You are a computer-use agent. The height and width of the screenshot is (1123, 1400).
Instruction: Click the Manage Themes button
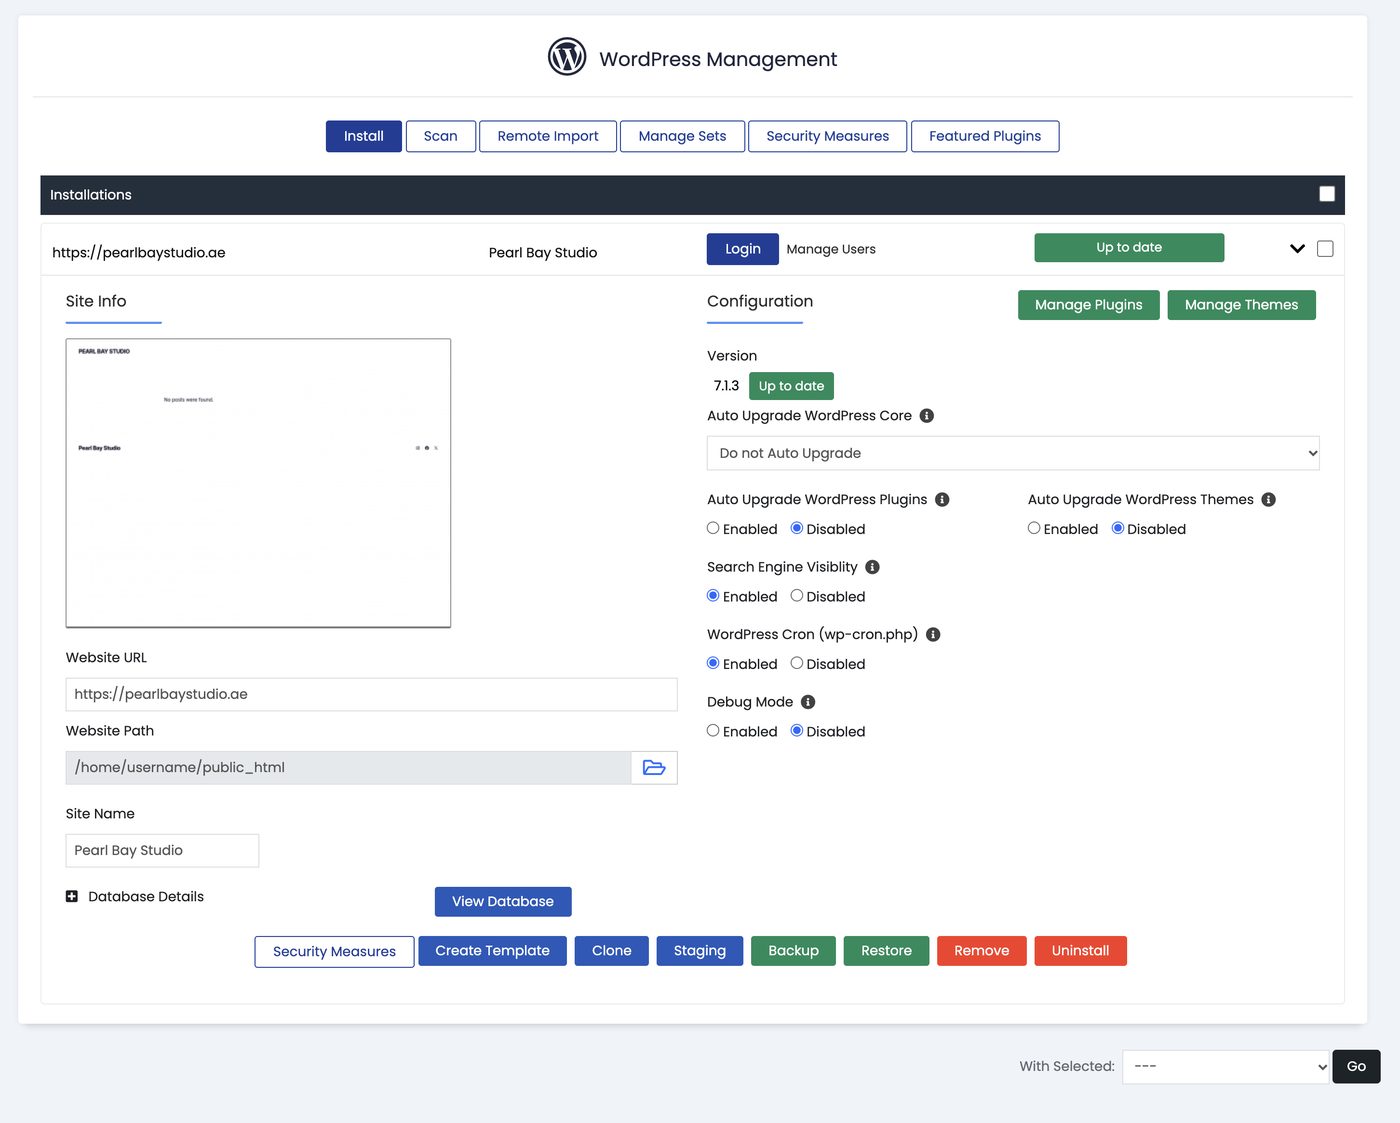click(1242, 305)
